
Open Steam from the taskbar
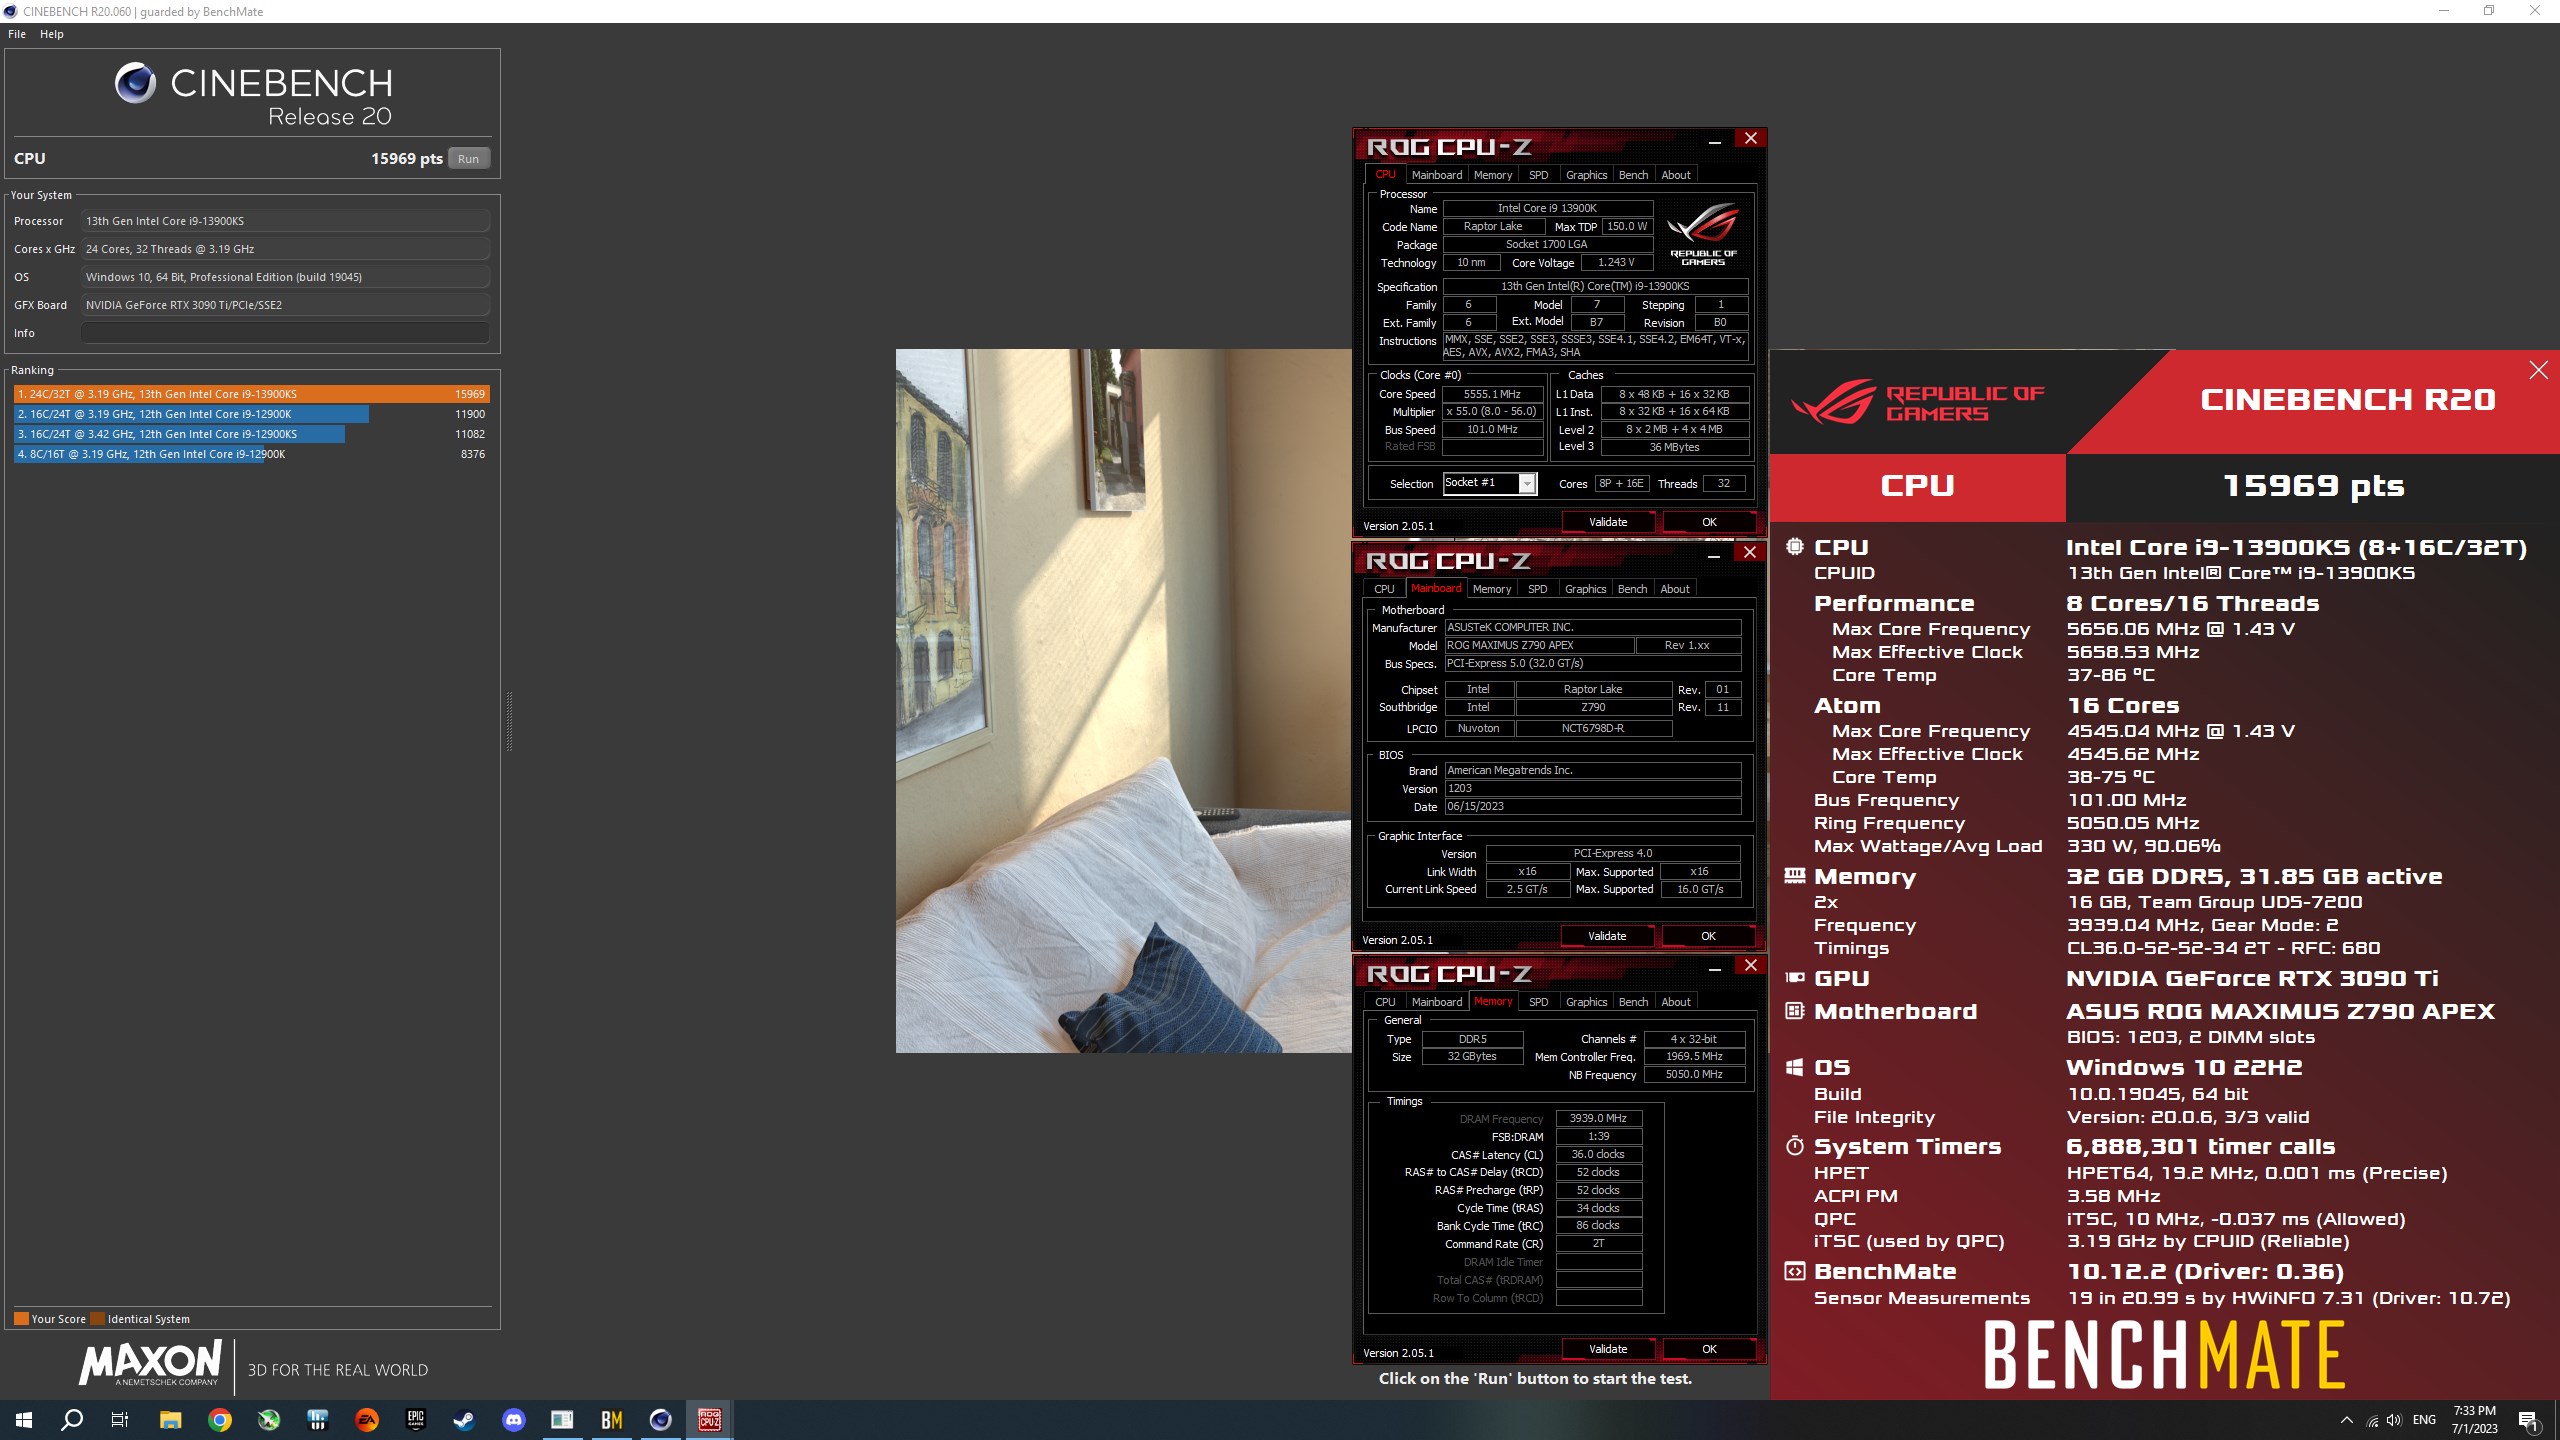tap(465, 1420)
